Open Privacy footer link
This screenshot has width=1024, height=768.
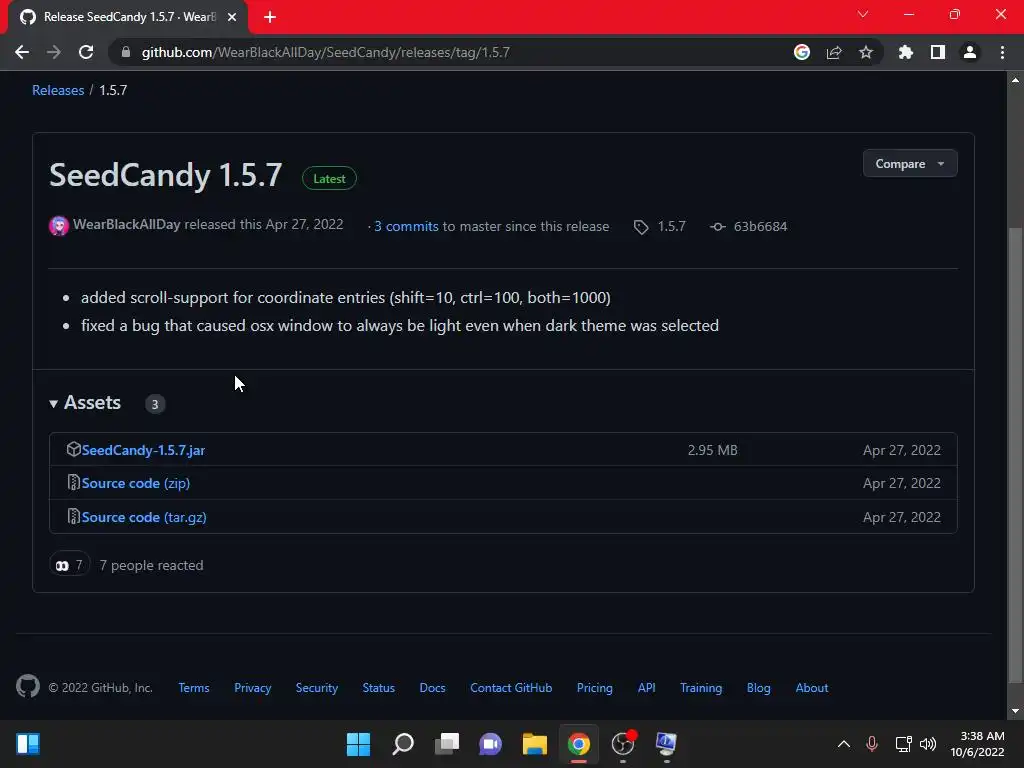253,688
